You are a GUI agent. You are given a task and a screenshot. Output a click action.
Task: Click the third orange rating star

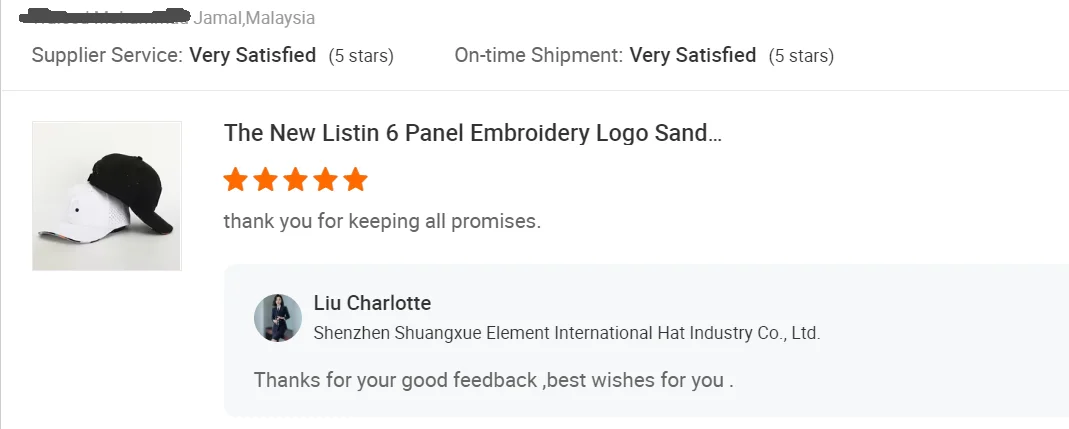pyautogui.click(x=296, y=180)
